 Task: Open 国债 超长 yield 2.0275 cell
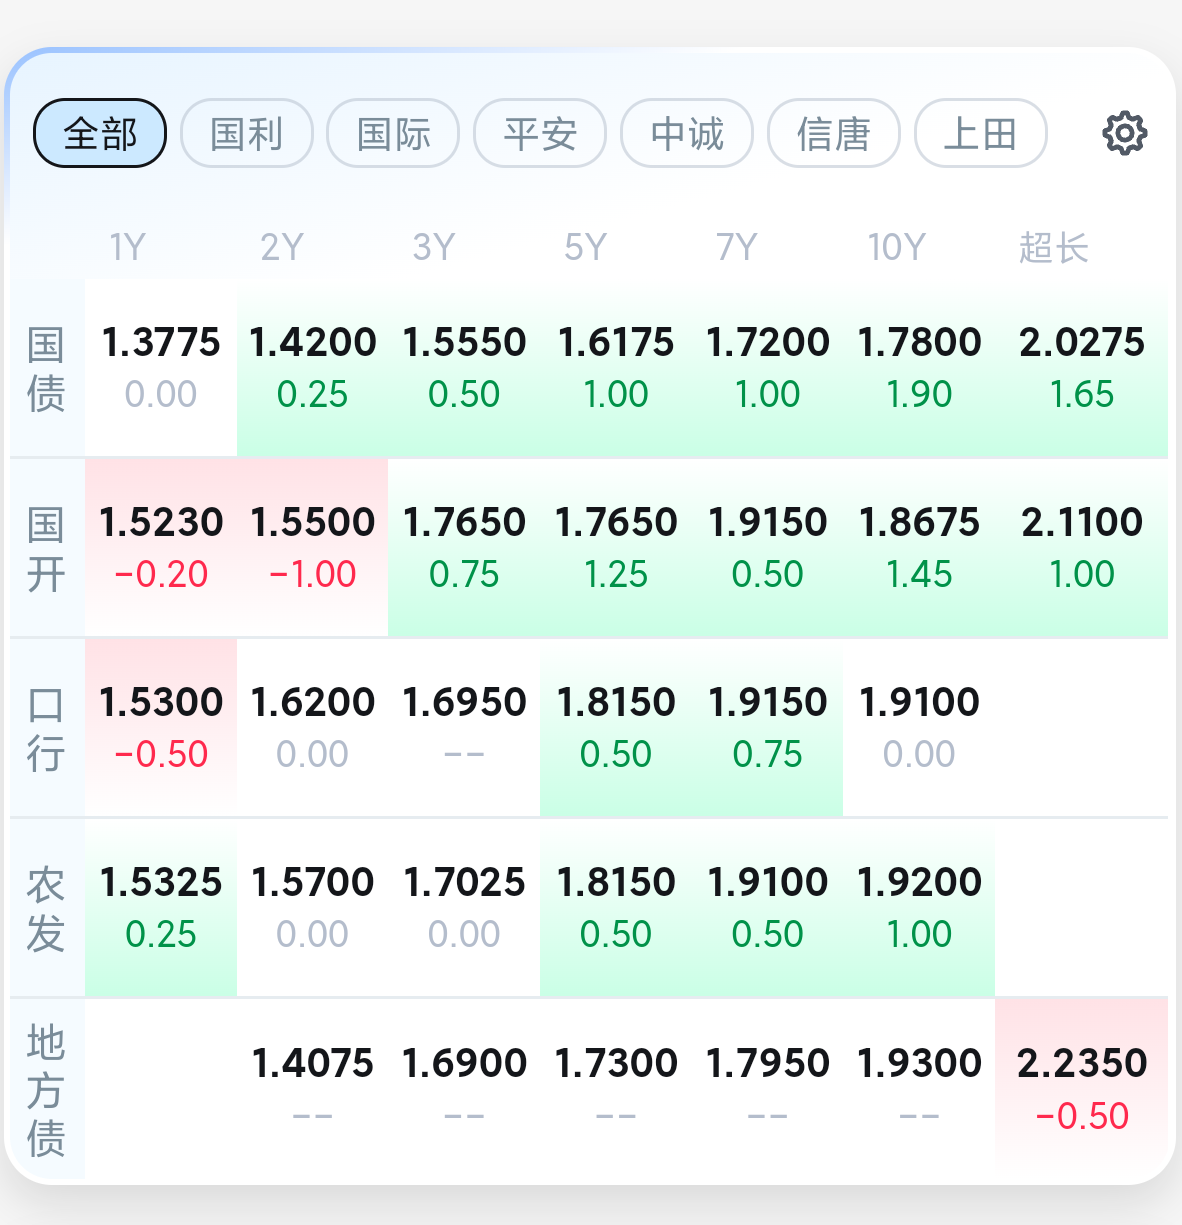coord(1082,368)
